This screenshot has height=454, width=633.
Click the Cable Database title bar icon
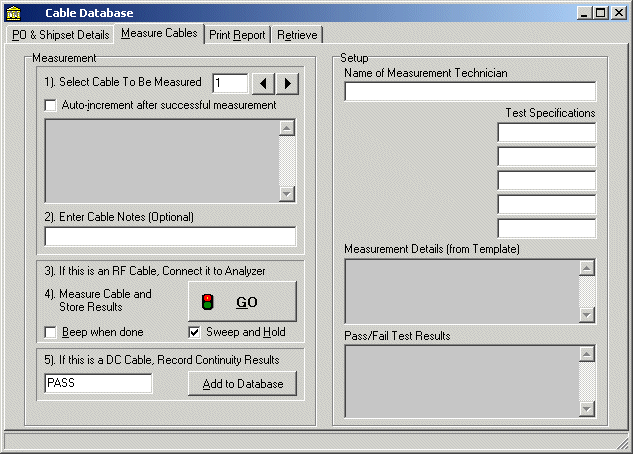(13, 12)
